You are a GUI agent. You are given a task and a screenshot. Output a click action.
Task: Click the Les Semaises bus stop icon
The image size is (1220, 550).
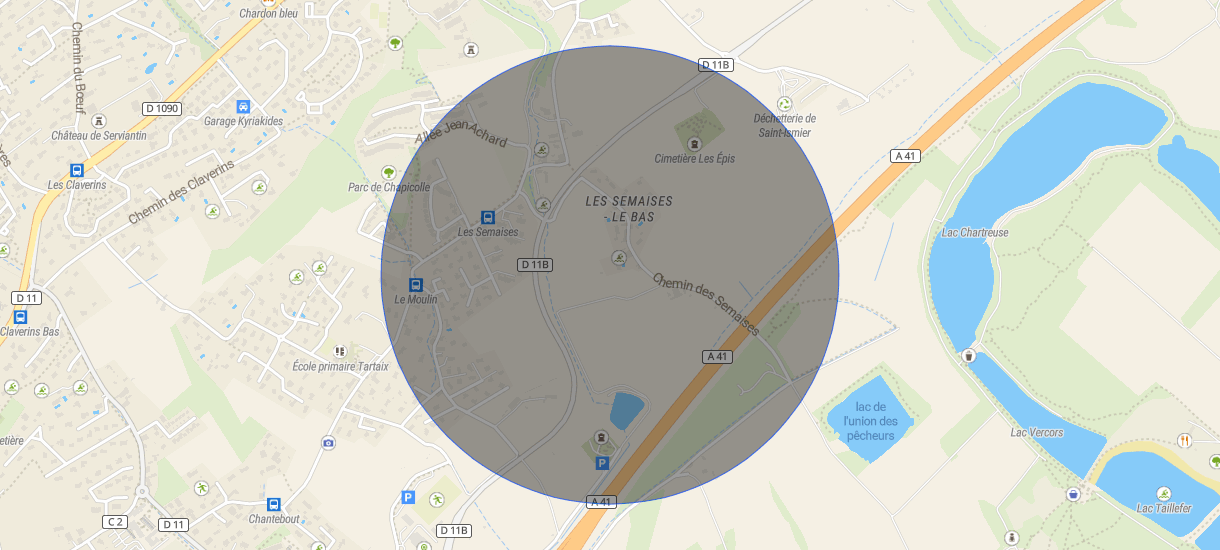(x=488, y=217)
